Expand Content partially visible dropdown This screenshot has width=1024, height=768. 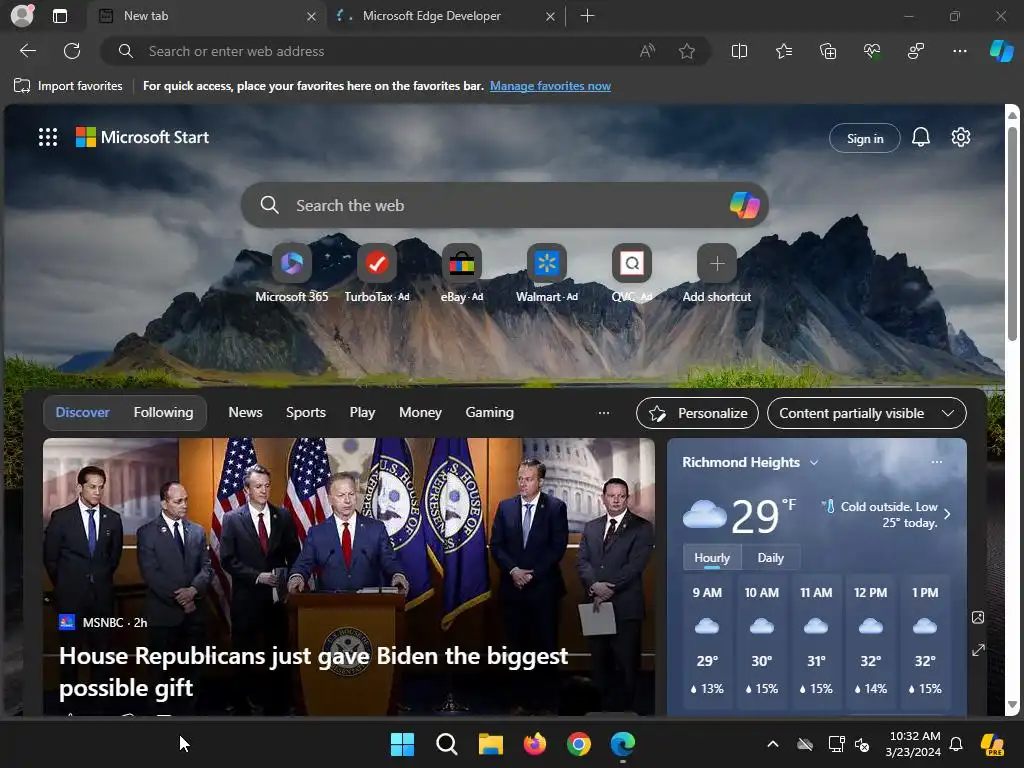pos(867,413)
